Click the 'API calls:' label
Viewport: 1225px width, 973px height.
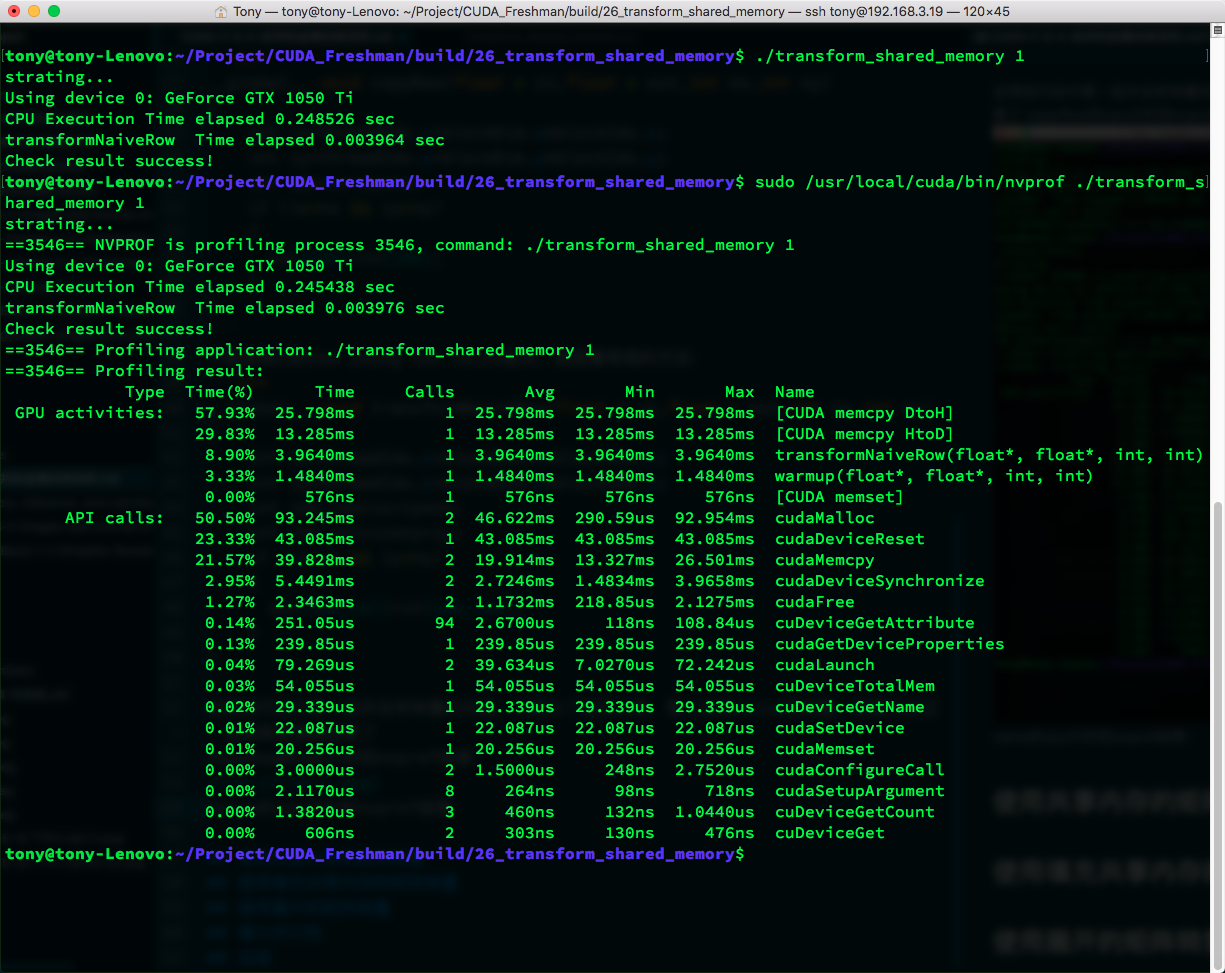click(114, 518)
